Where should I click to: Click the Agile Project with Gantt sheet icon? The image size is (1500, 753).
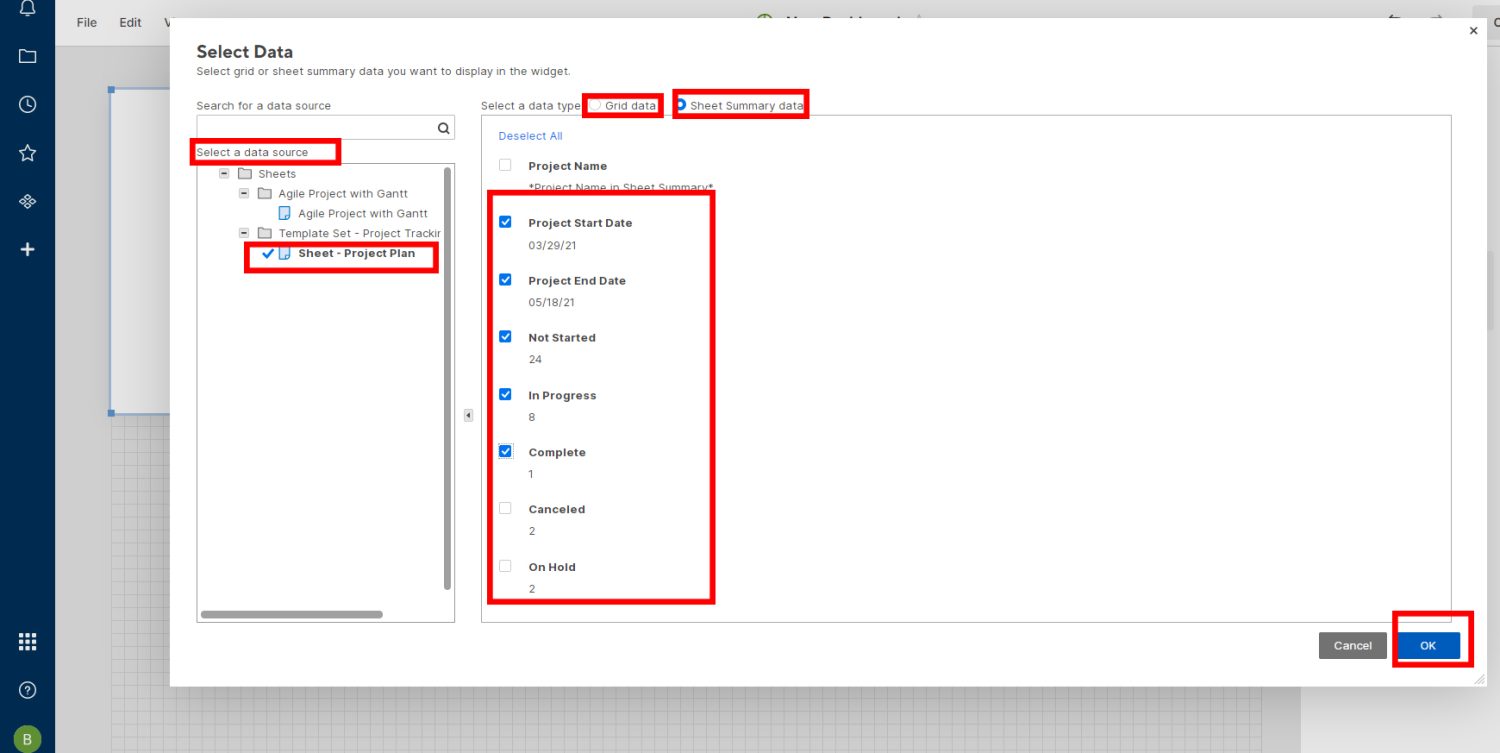284,213
